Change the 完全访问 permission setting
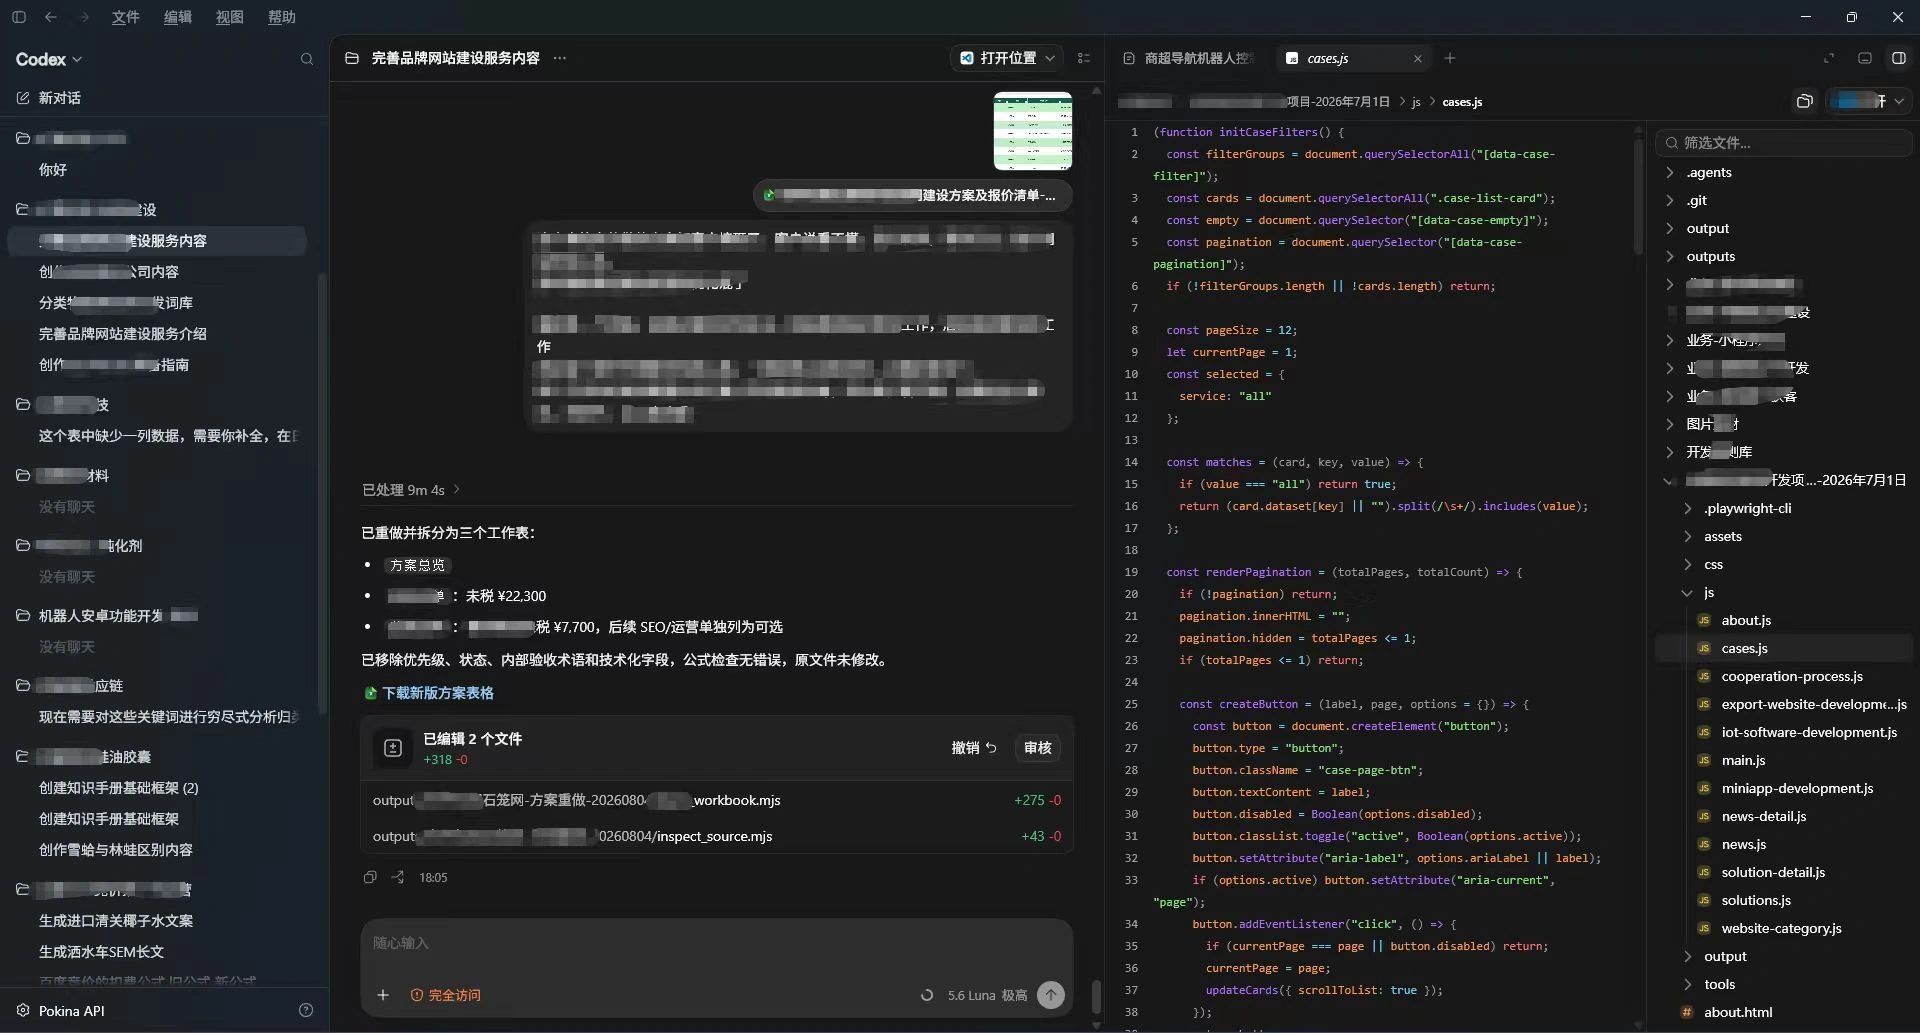 tap(446, 995)
